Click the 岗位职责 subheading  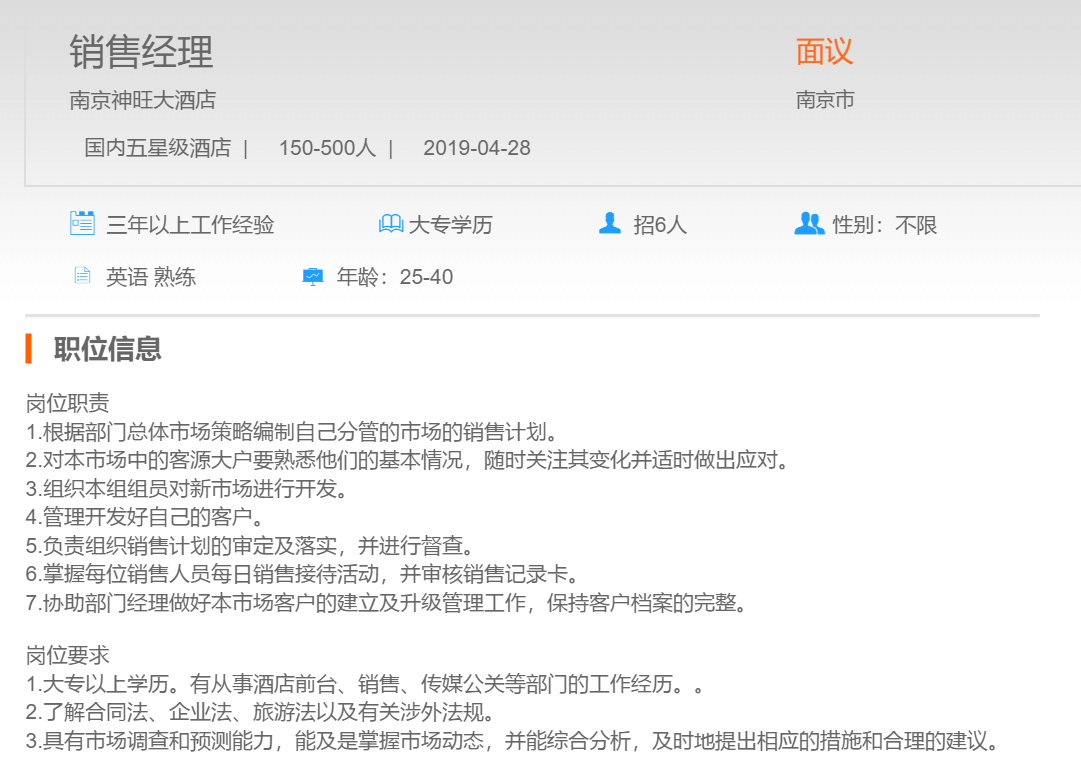(x=67, y=404)
